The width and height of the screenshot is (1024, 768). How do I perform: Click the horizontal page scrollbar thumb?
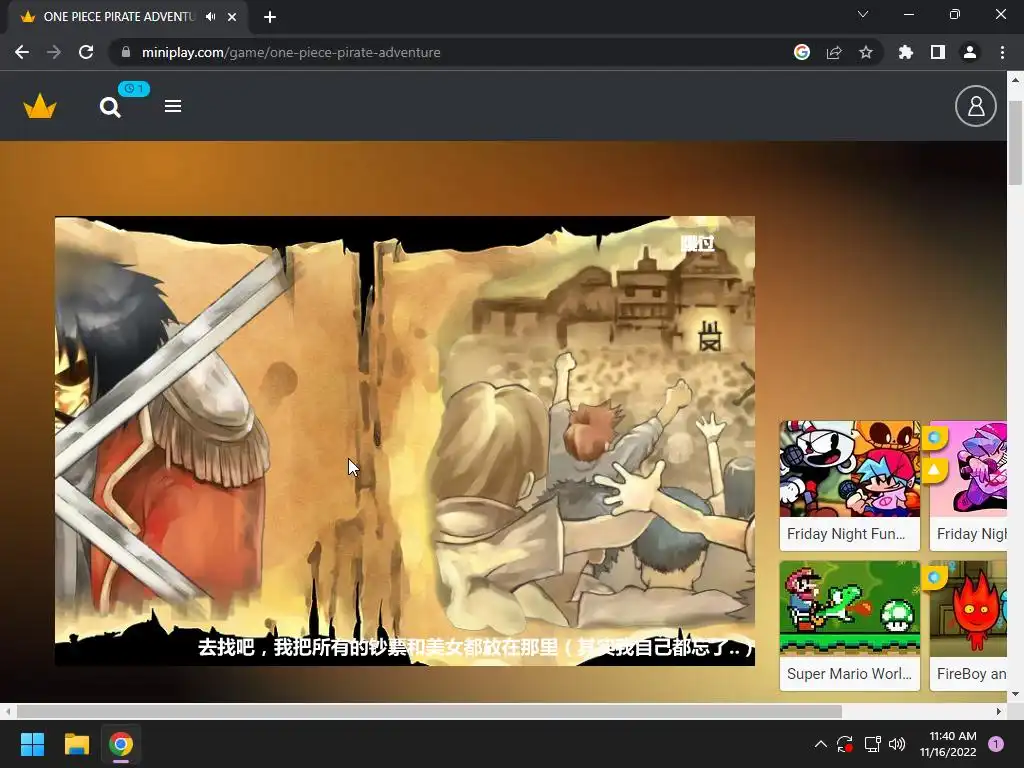429,711
